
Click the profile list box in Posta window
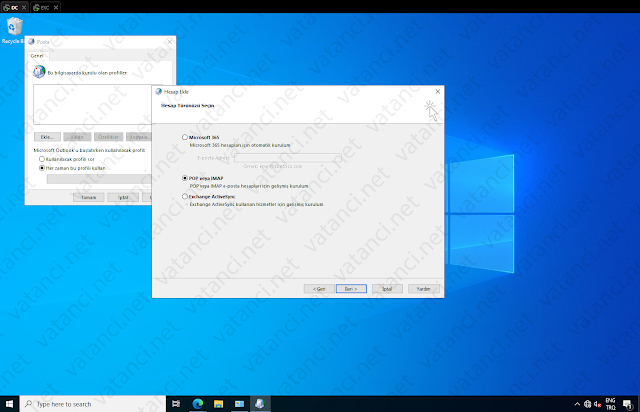(93, 104)
